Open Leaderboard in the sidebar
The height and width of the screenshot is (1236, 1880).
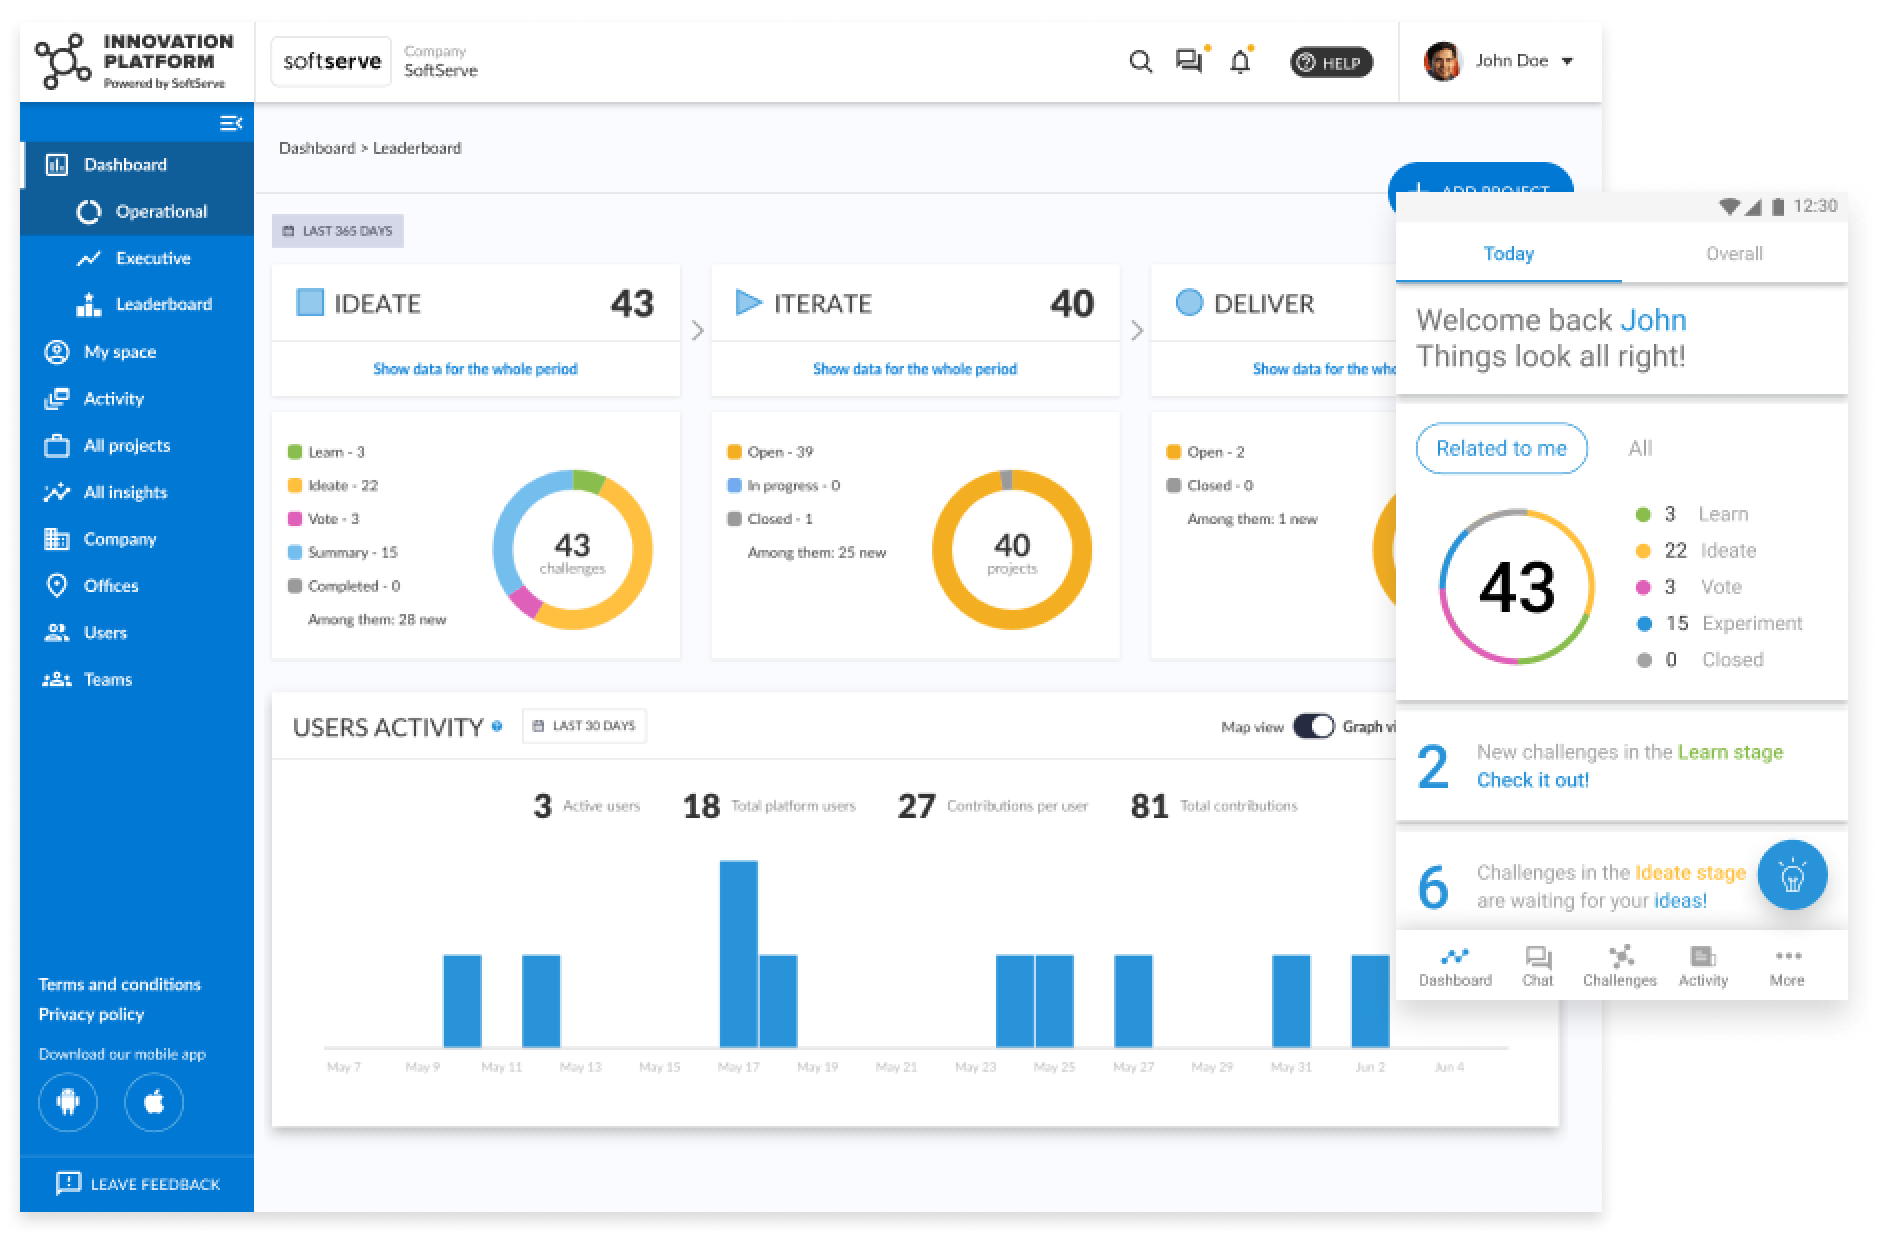(x=137, y=304)
